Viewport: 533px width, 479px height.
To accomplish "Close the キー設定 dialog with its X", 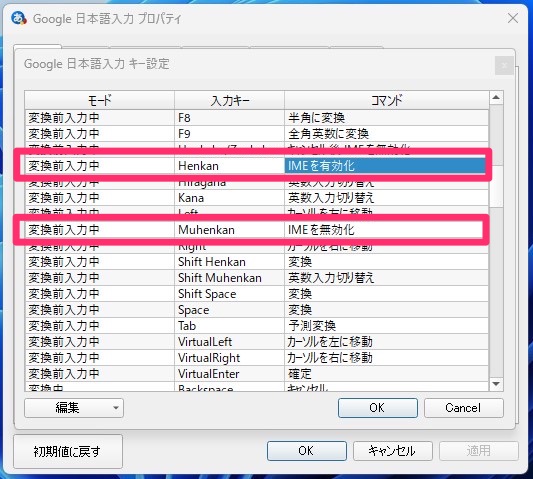I will point(504,65).
